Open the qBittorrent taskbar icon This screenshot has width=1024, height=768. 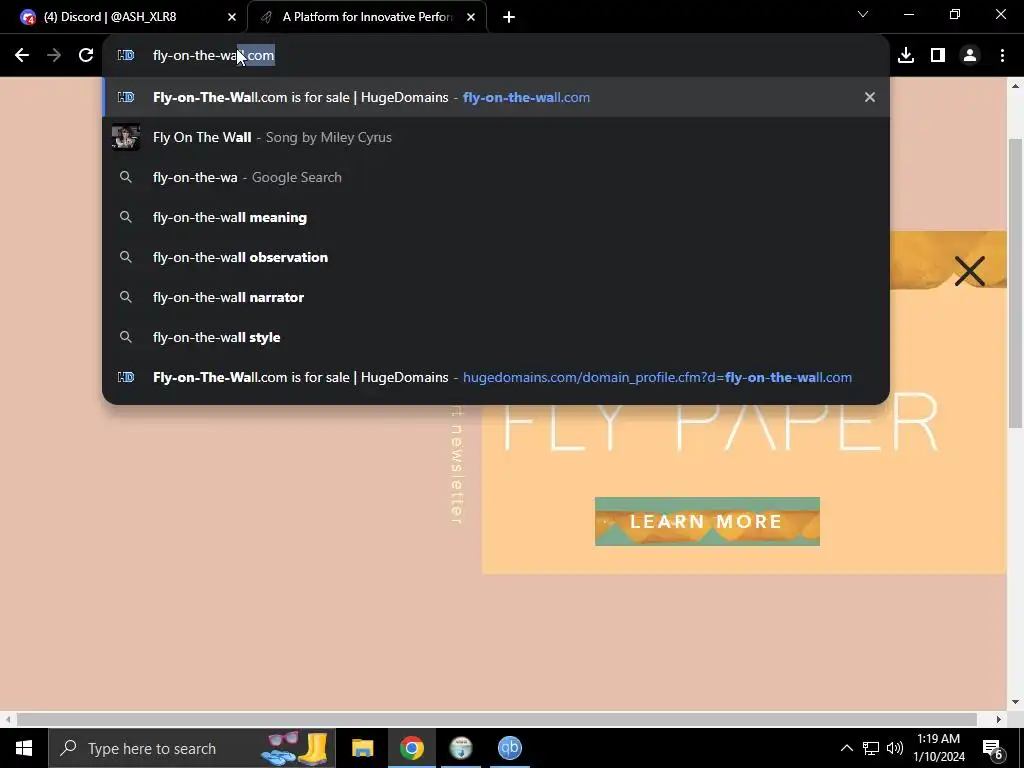[509, 748]
